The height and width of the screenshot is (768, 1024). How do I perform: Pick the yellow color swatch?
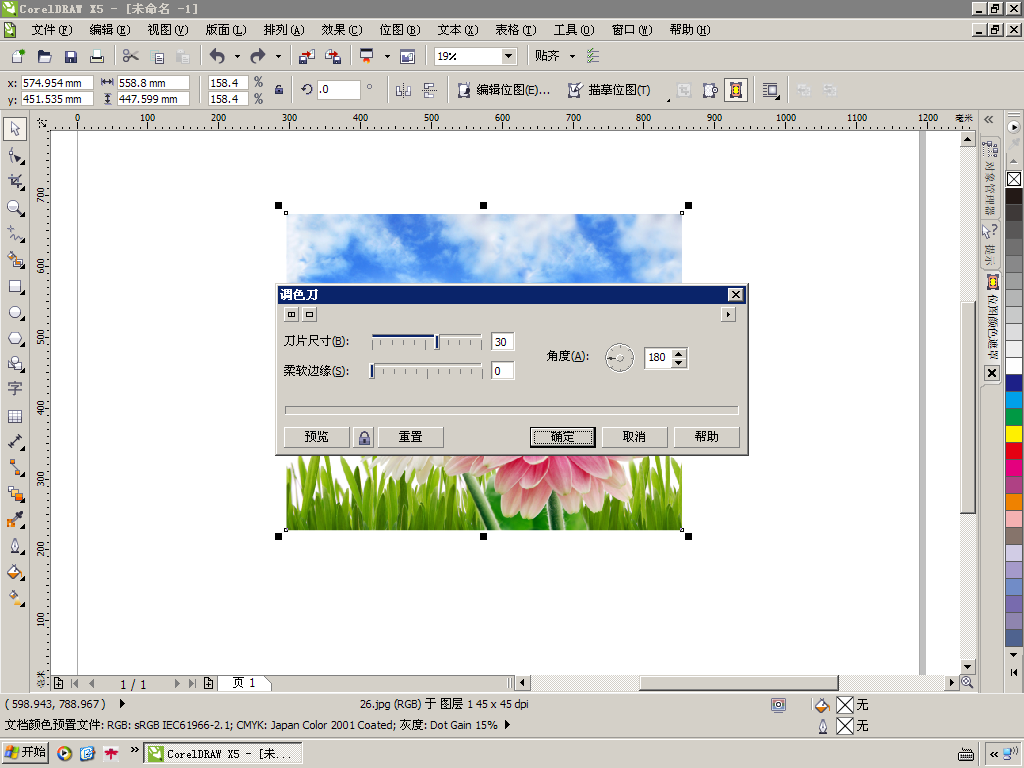click(1014, 434)
